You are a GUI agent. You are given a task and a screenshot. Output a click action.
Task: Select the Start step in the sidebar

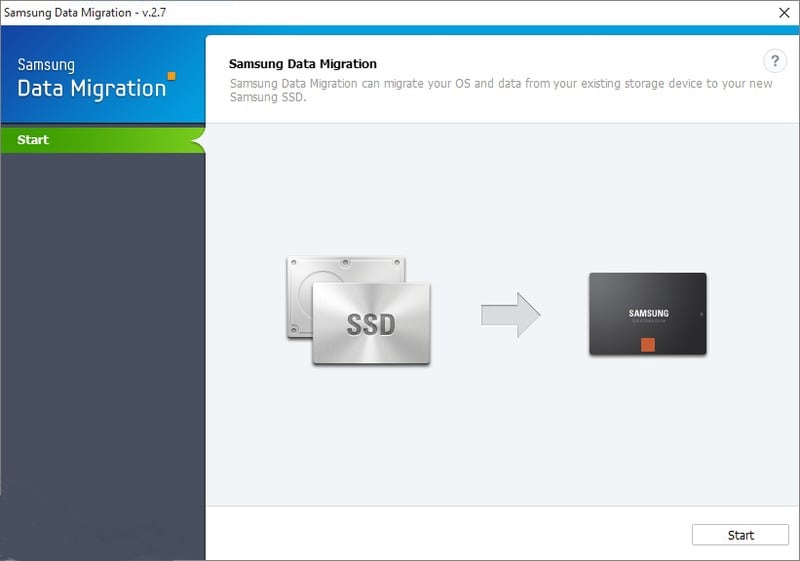pos(103,140)
